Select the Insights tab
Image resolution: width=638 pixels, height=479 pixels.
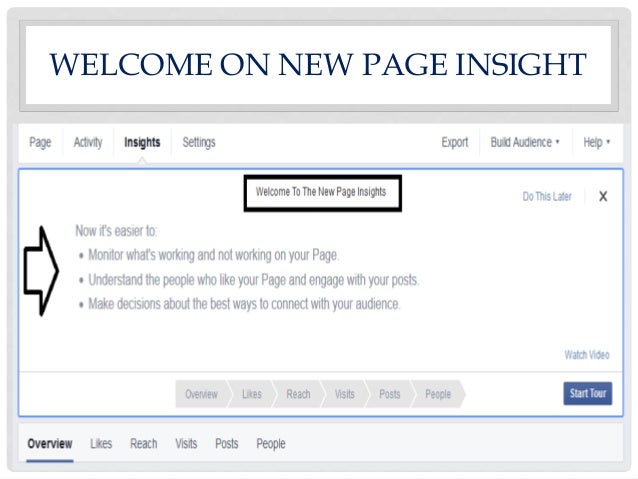pos(142,142)
